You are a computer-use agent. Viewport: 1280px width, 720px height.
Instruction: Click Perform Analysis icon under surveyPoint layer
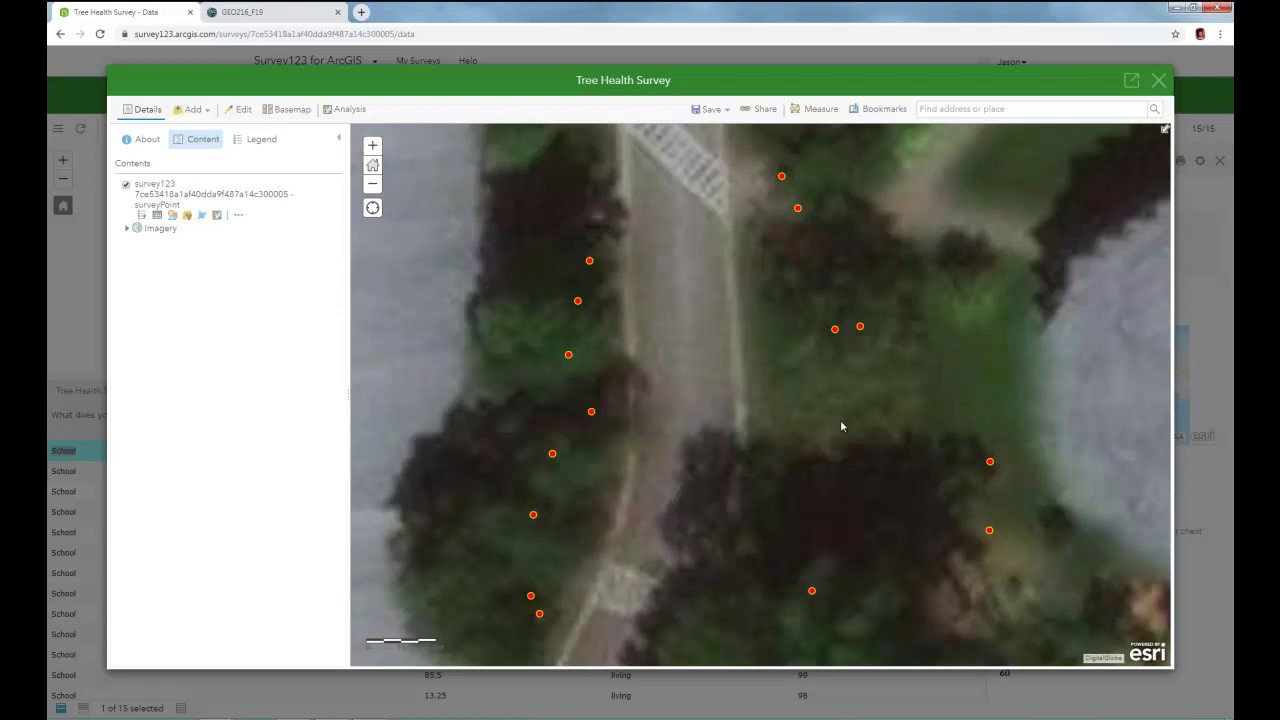pos(217,215)
